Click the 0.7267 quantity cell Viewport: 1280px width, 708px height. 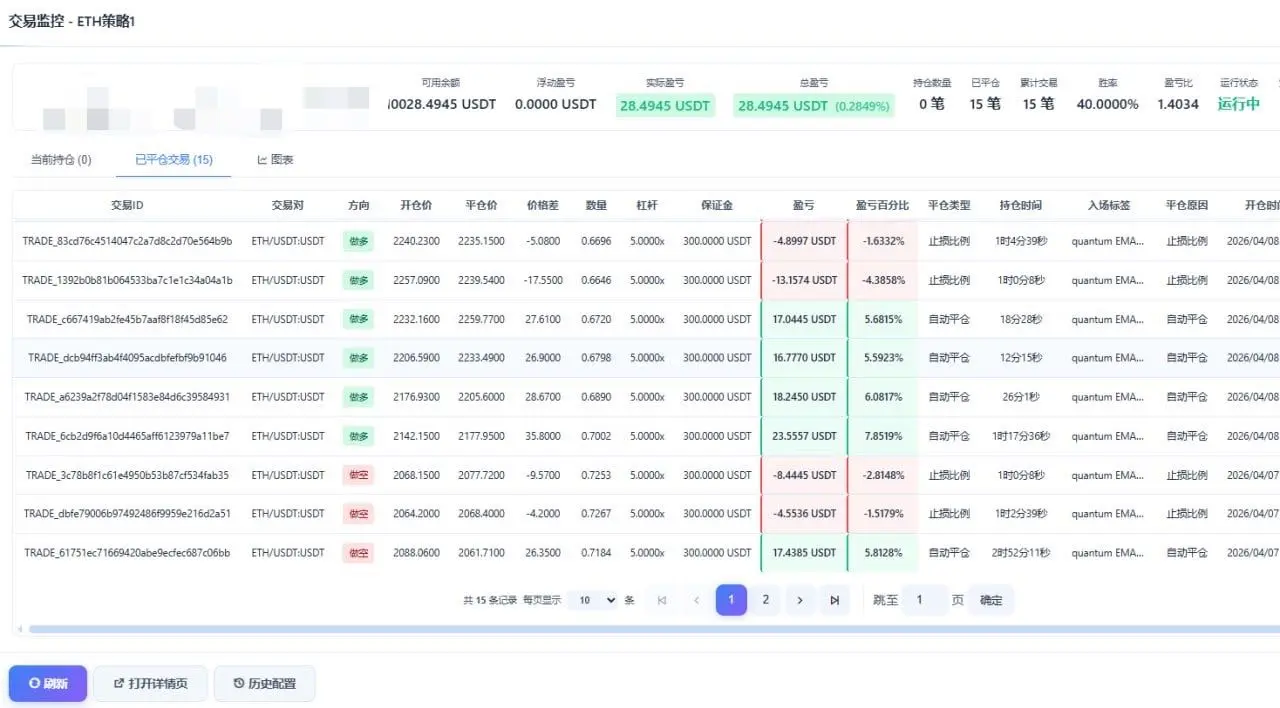coord(596,513)
